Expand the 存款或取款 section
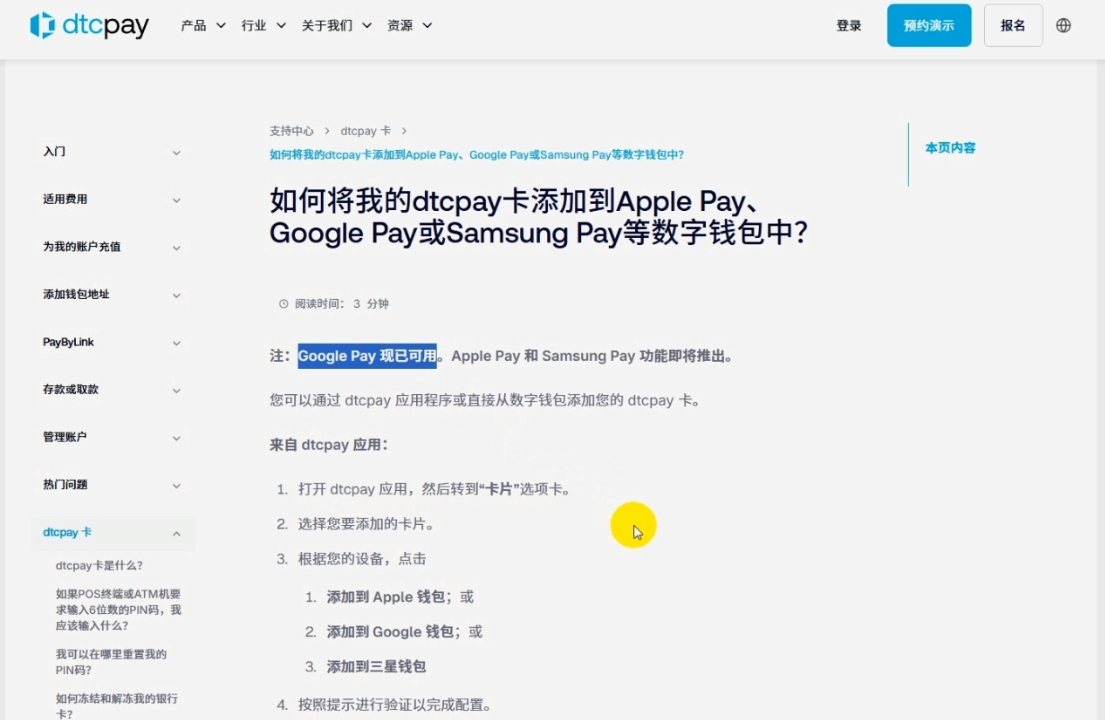1105x720 pixels. coord(112,390)
